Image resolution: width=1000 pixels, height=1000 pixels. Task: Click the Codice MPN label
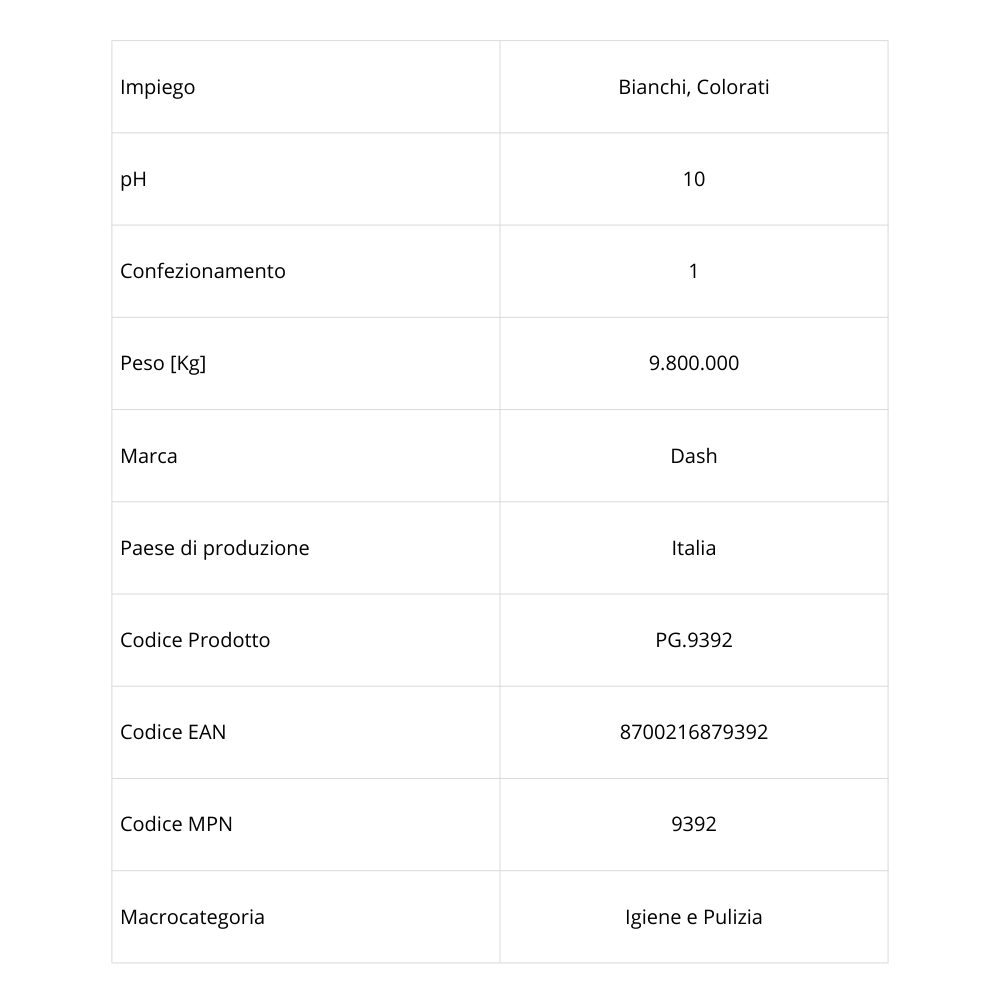coord(176,824)
